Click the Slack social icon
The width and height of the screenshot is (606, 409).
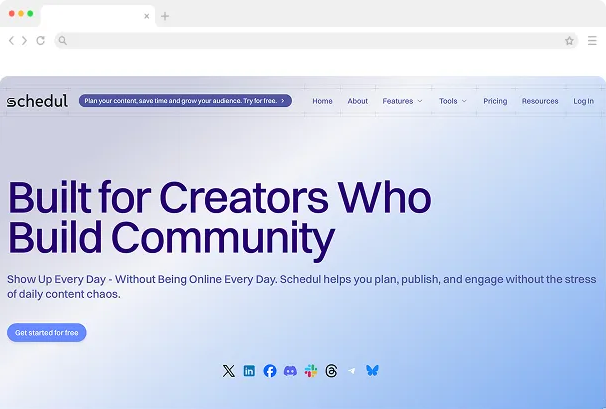(311, 371)
